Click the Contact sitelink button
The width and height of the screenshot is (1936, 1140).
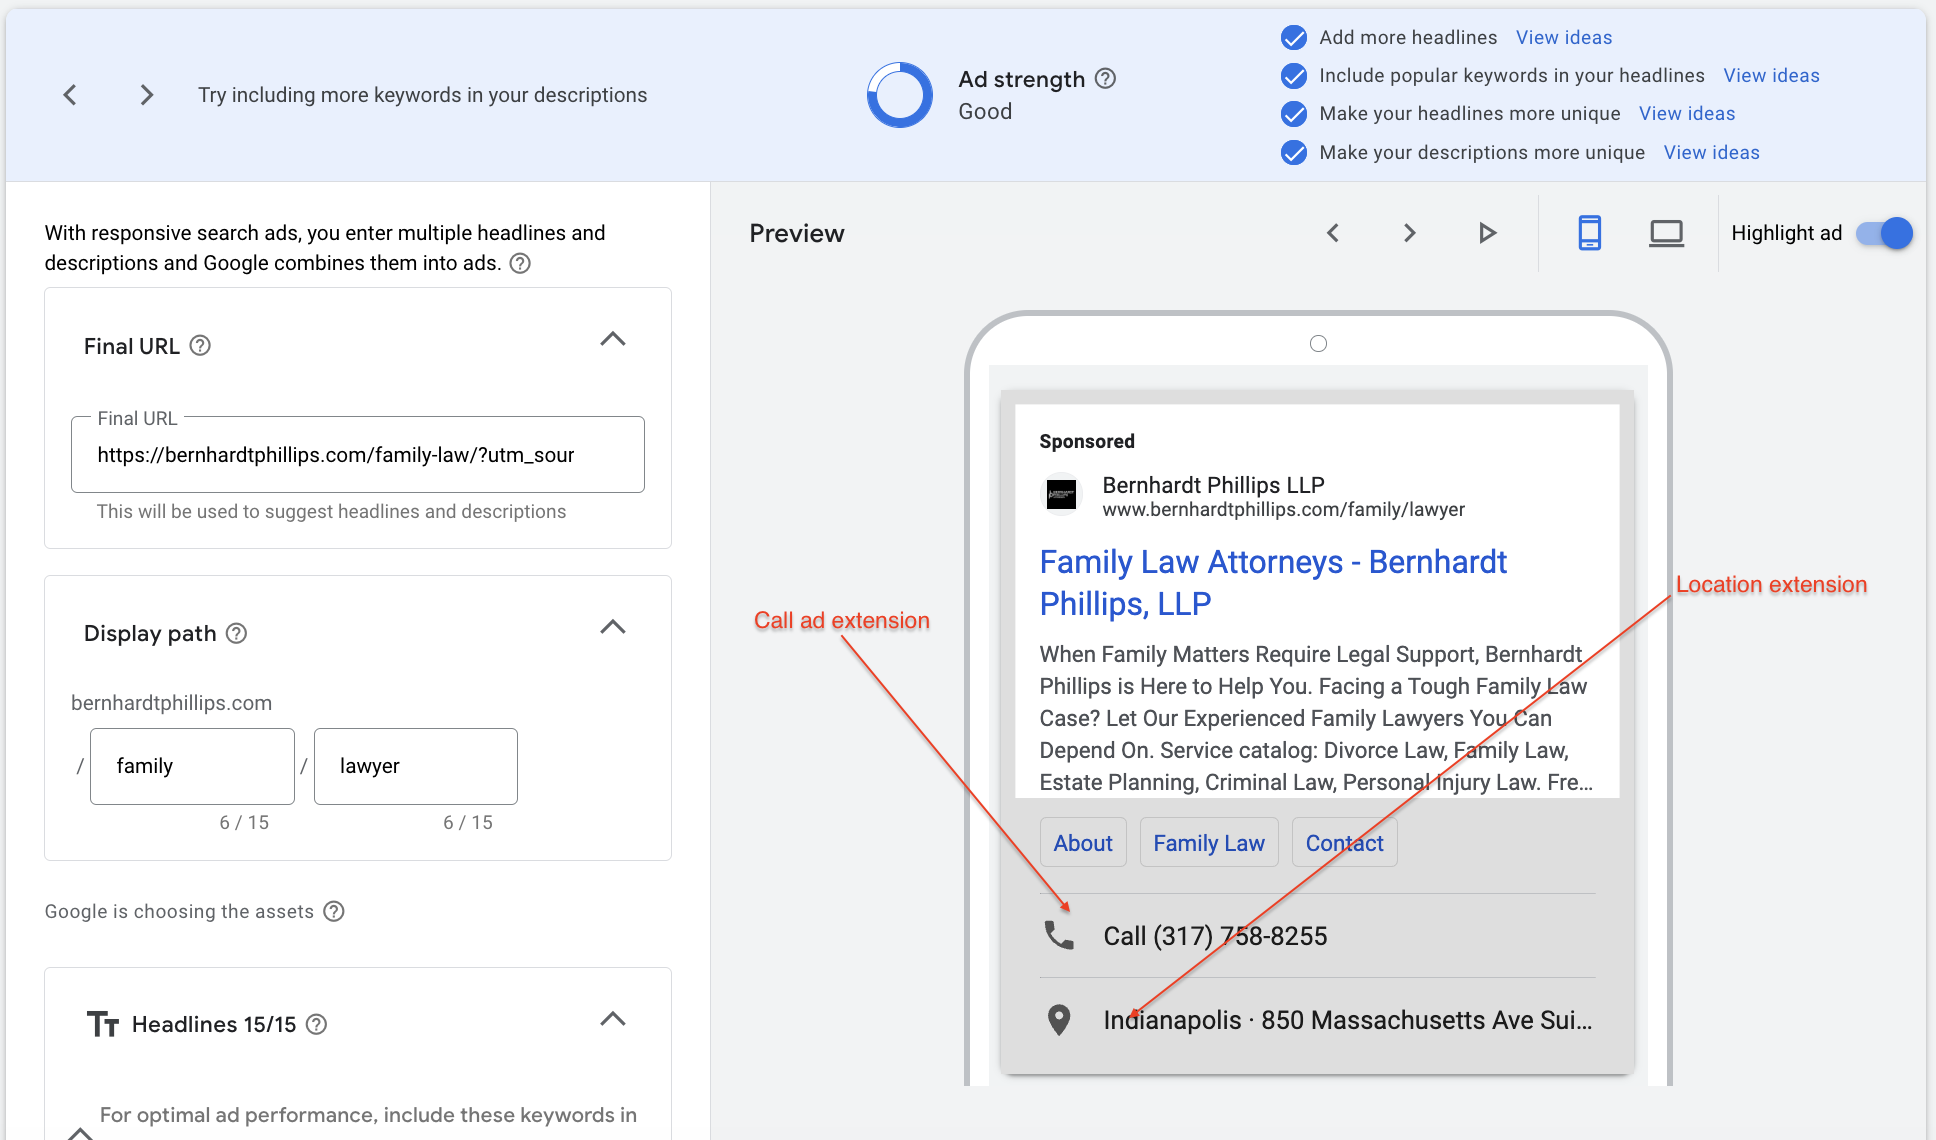click(x=1340, y=843)
